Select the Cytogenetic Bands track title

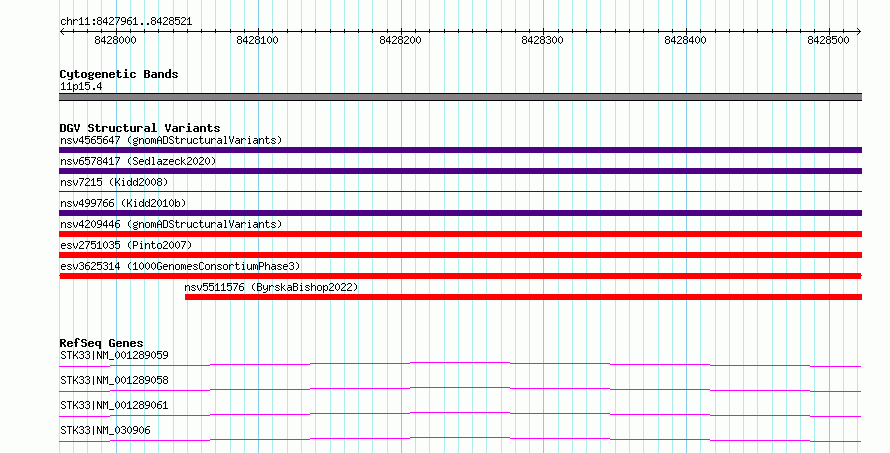click(x=119, y=74)
